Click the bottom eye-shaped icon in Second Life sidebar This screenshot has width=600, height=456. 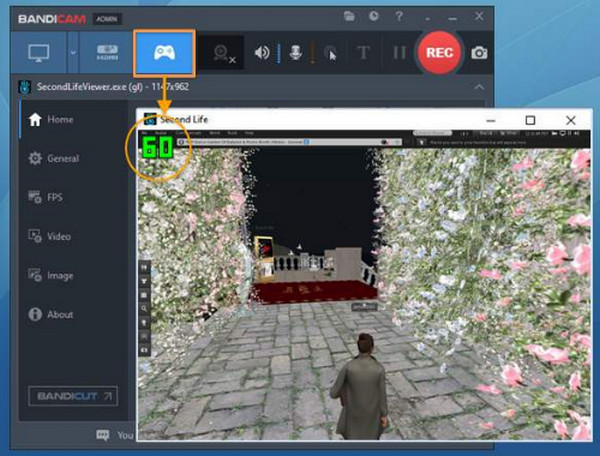point(144,350)
